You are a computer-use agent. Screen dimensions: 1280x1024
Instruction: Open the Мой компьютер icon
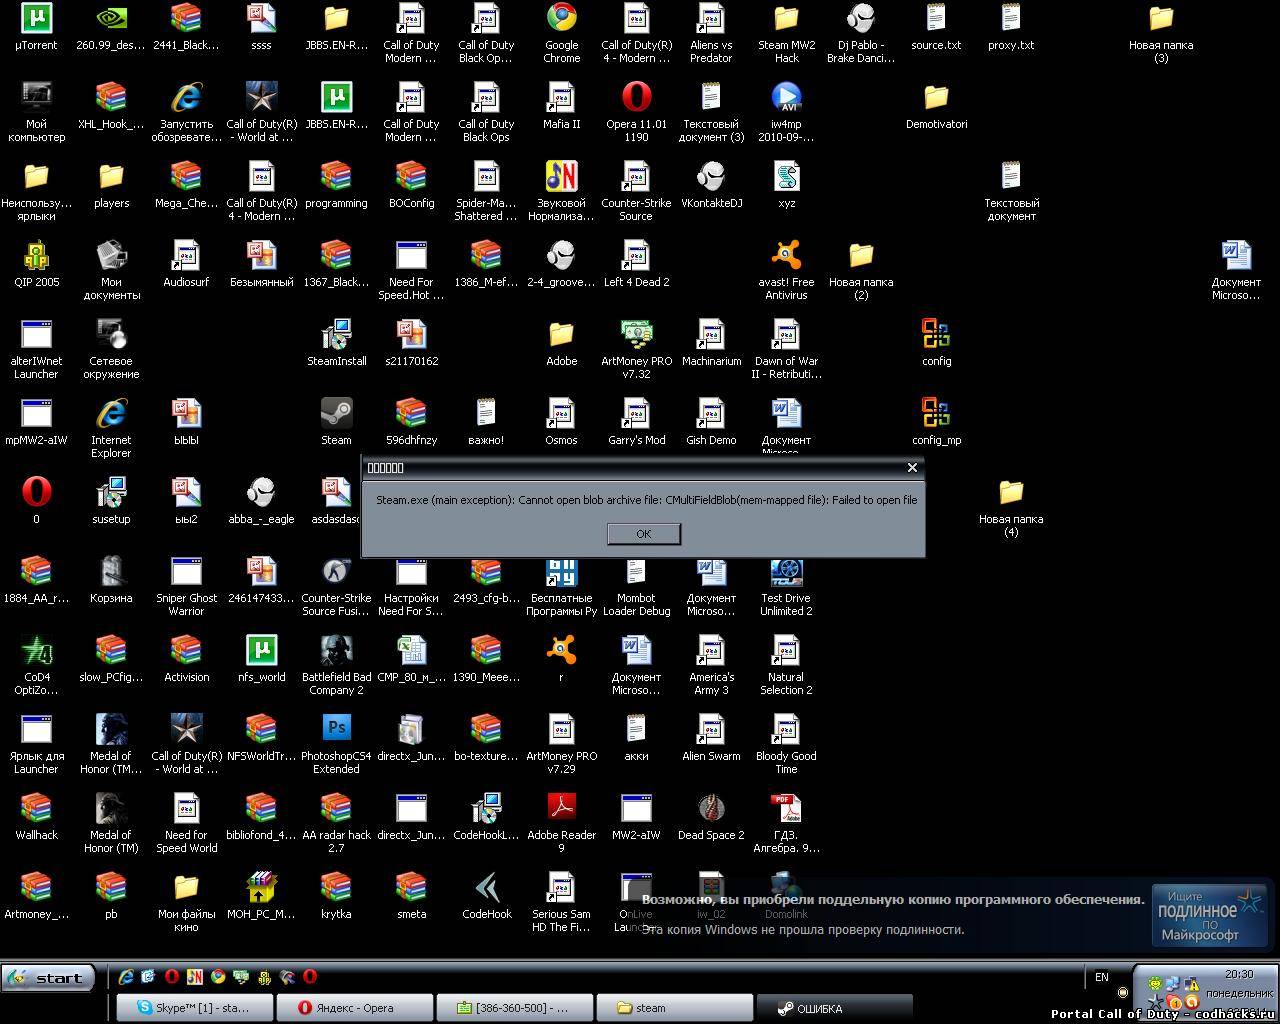click(36, 112)
